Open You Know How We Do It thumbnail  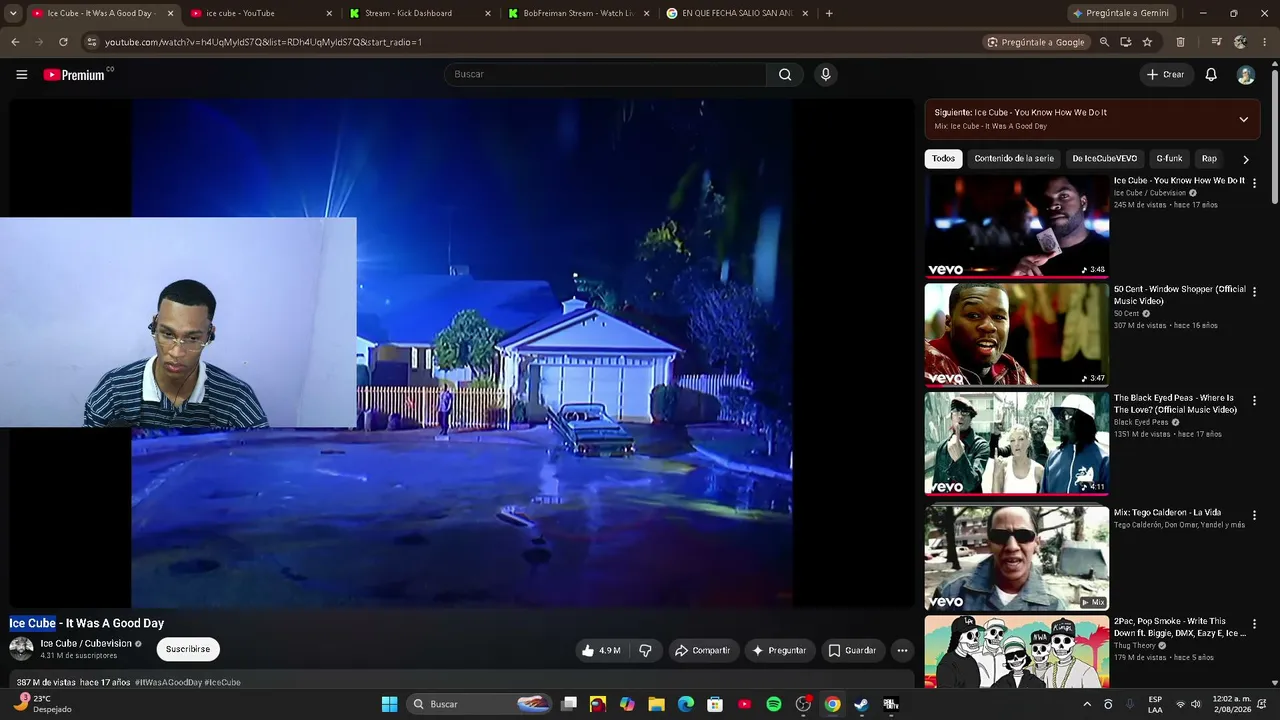(x=1016, y=226)
